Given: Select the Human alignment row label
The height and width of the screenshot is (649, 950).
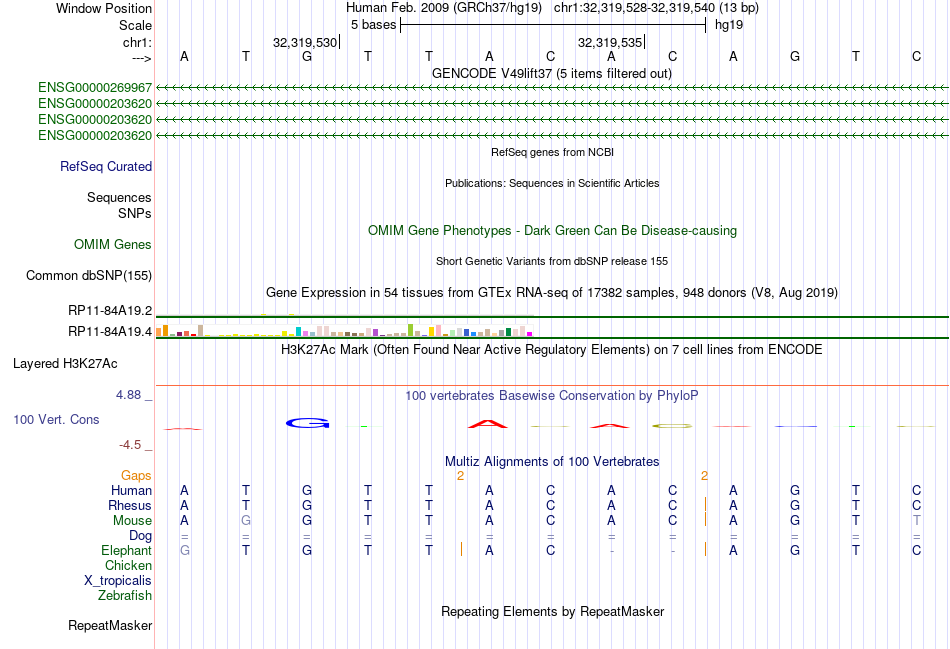Looking at the screenshot, I should pyautogui.click(x=131, y=490).
